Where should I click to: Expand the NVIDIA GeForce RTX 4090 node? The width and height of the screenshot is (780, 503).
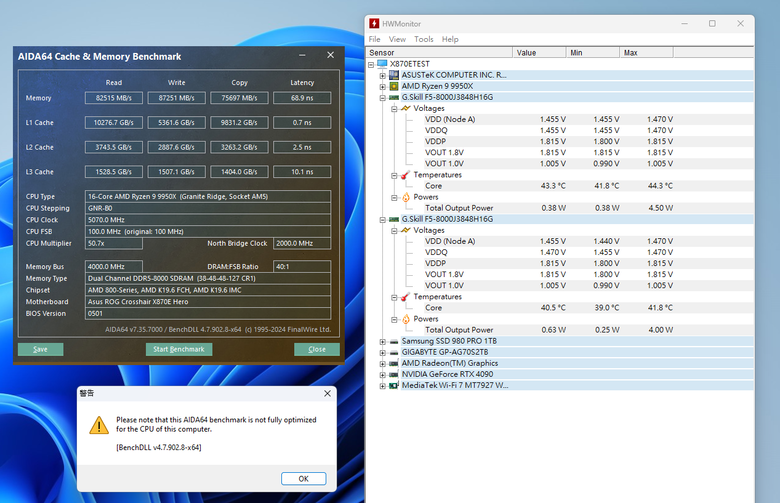tap(383, 375)
